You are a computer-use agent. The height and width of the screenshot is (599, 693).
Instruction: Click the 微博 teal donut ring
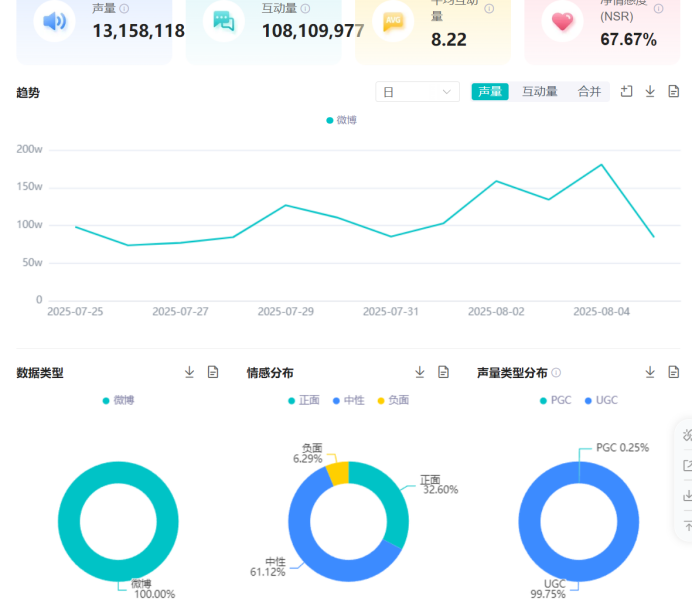tap(69, 522)
